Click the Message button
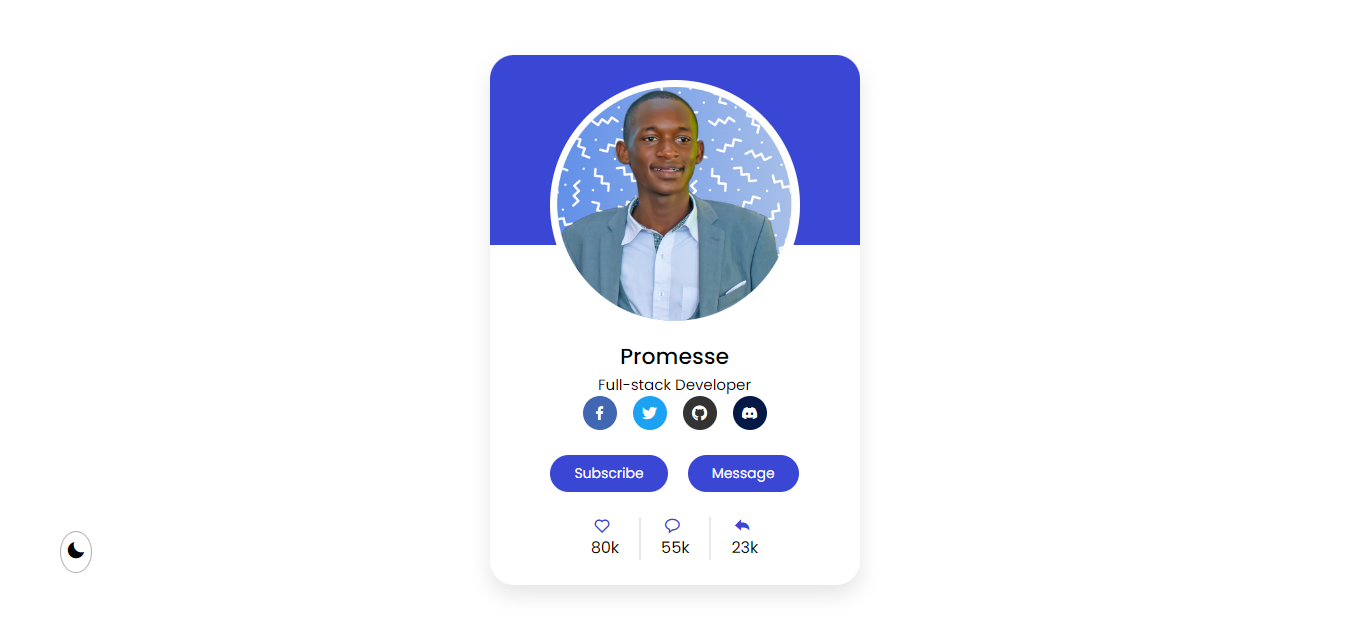Screen dimensions: 1348x620 pyautogui.click(x=743, y=473)
